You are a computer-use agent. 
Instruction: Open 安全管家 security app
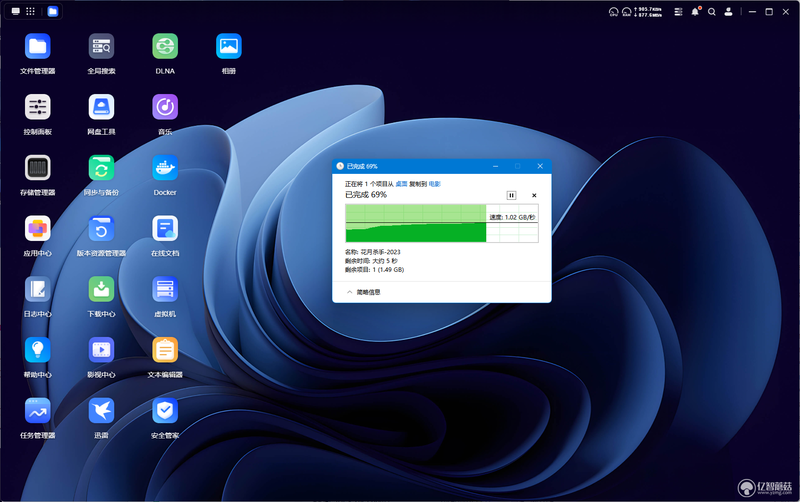coord(165,411)
